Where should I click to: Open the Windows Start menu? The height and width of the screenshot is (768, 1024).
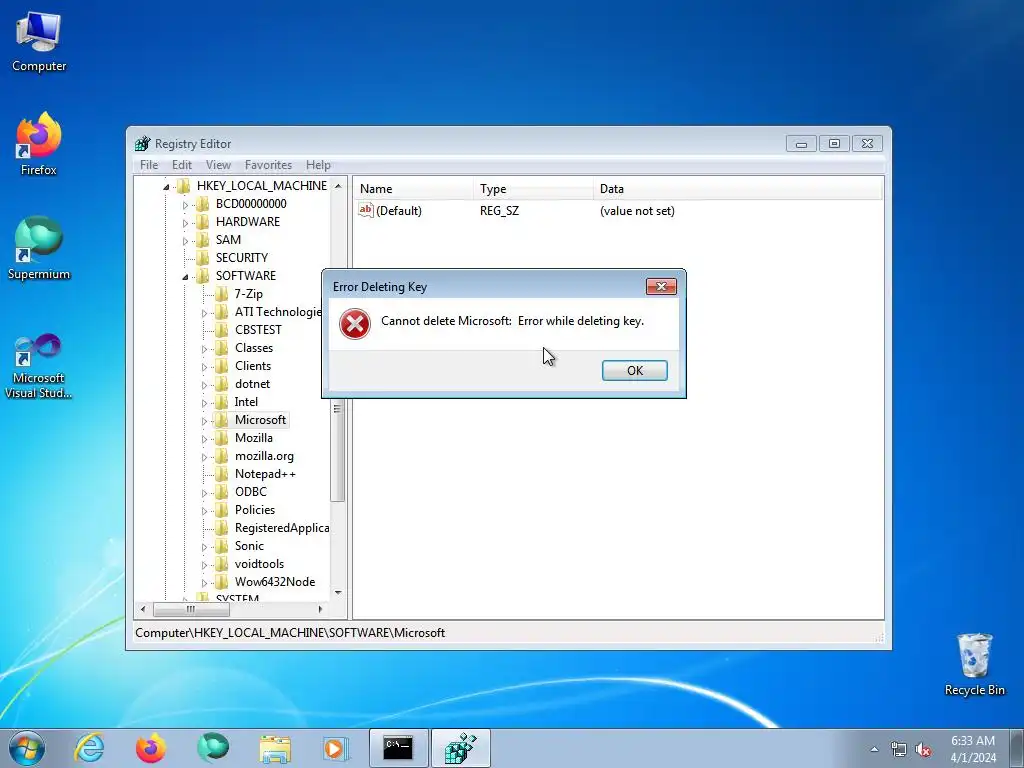27,748
